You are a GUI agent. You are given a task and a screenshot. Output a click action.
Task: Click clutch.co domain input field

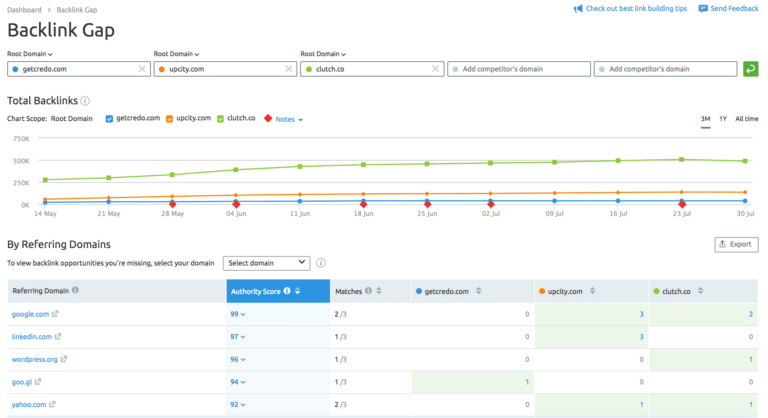(x=372, y=69)
